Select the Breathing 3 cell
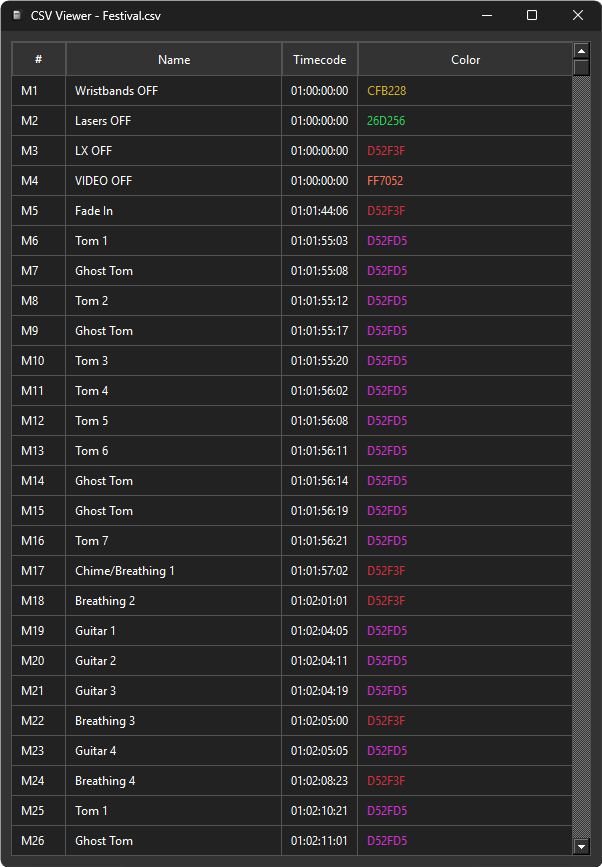Image resolution: width=602 pixels, height=867 pixels. [174, 720]
